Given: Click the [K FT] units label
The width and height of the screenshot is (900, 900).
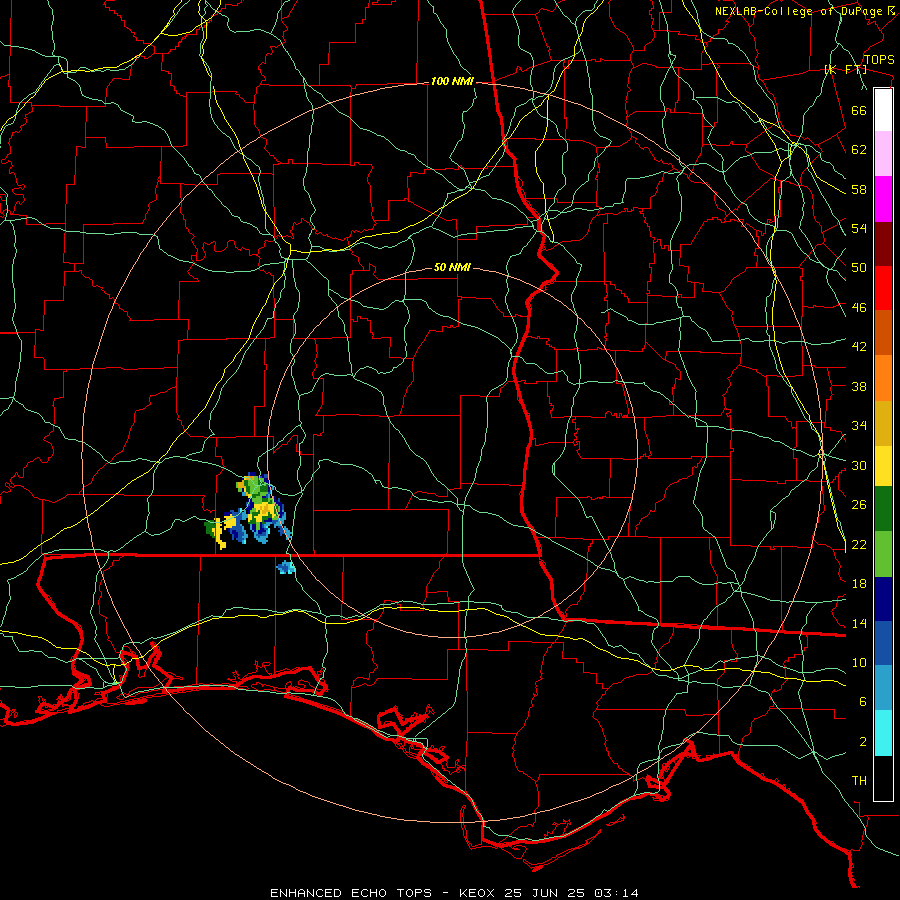Looking at the screenshot, I should [x=845, y=70].
